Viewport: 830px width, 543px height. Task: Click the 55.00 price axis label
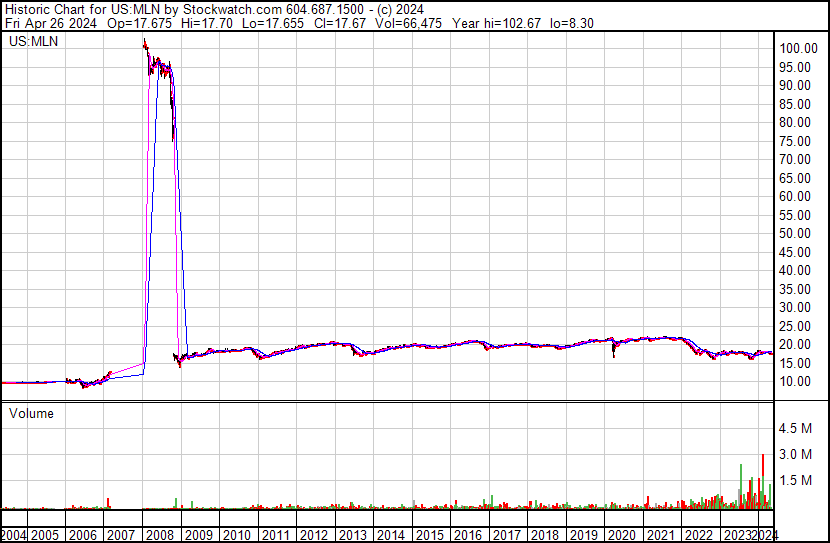pyautogui.click(x=795, y=215)
